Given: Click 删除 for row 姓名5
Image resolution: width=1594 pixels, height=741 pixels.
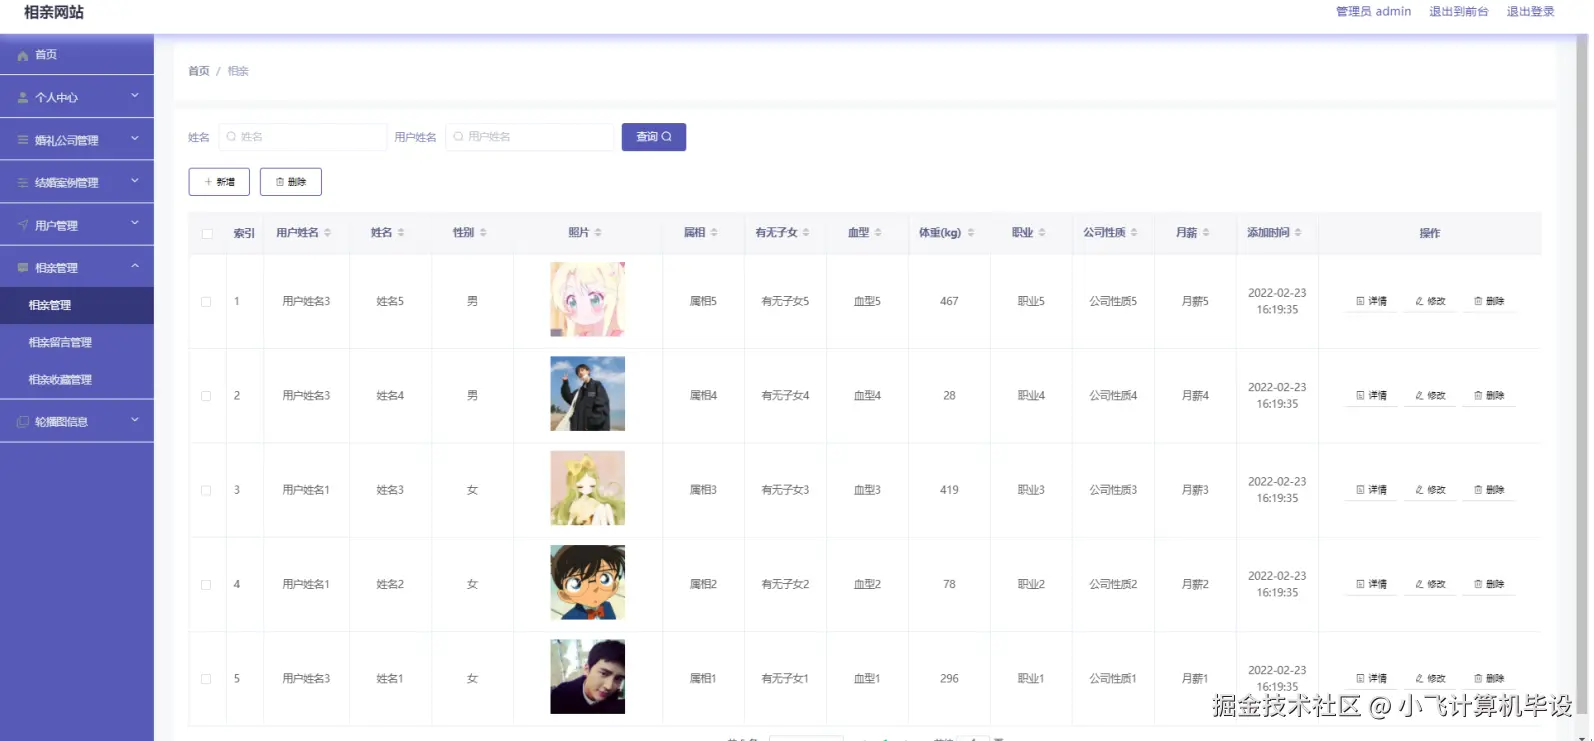Looking at the screenshot, I should tap(1489, 301).
